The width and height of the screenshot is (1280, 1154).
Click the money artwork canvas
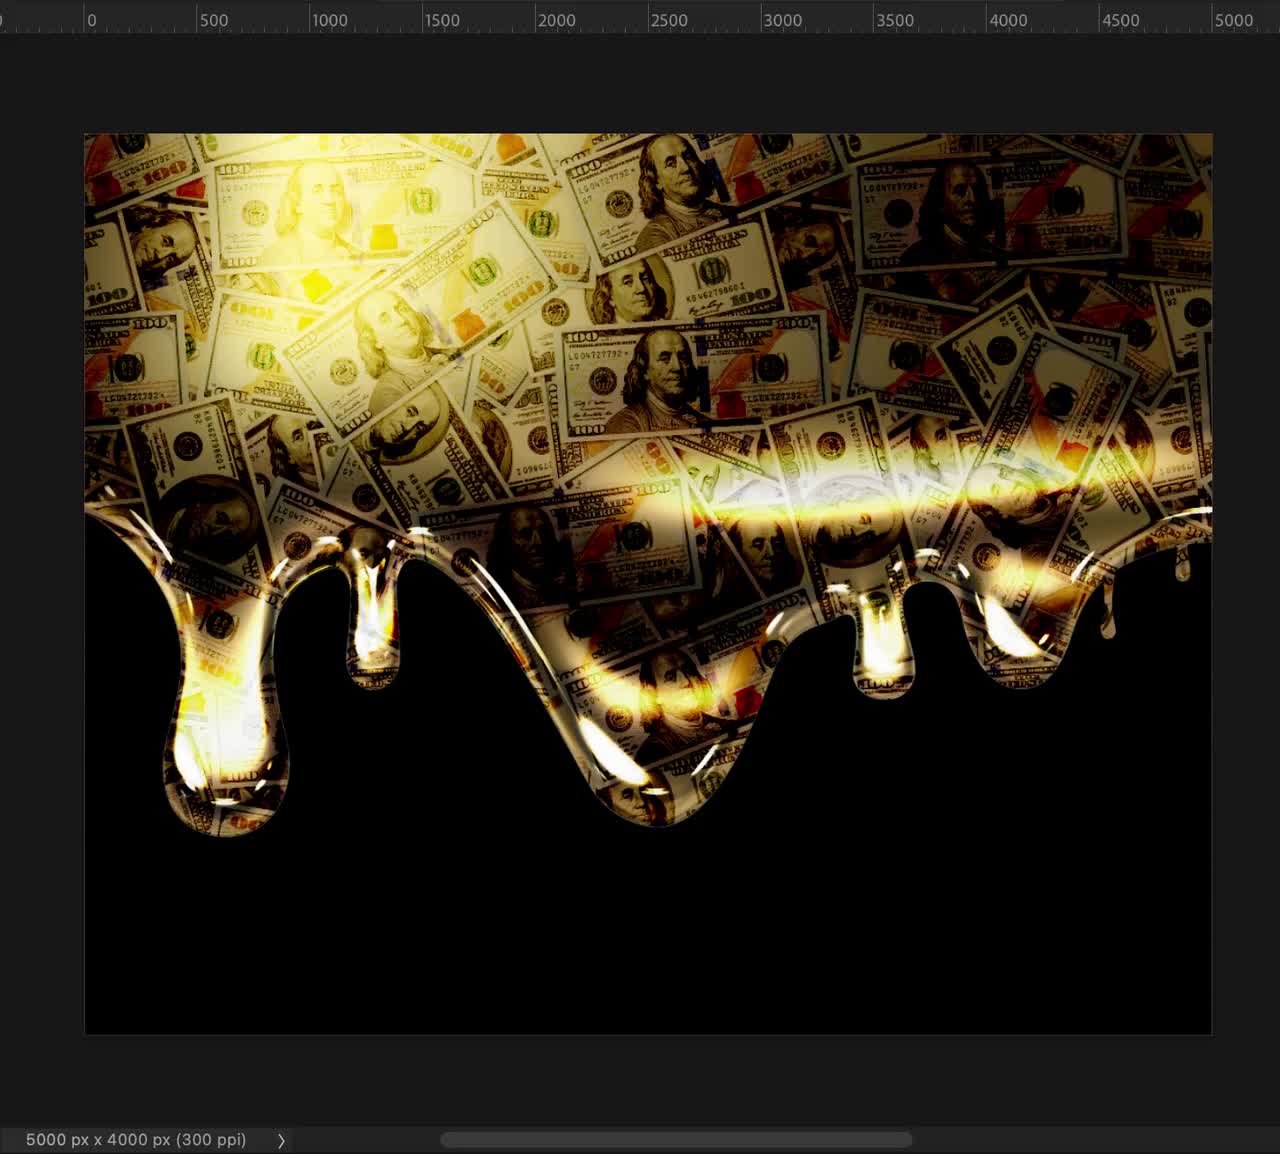pos(648,584)
